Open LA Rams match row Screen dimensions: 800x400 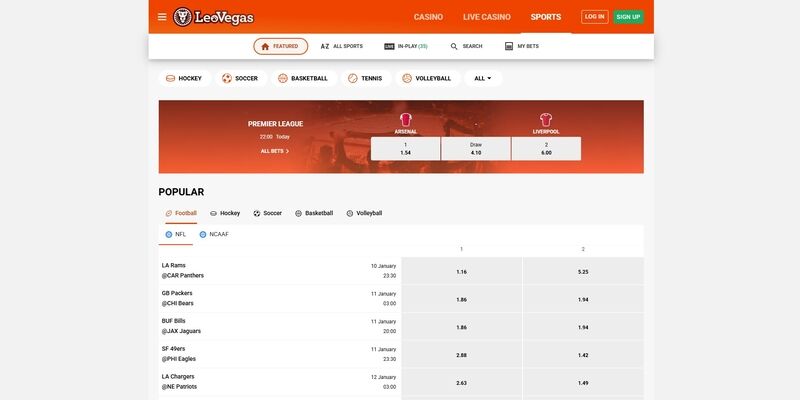280,271
